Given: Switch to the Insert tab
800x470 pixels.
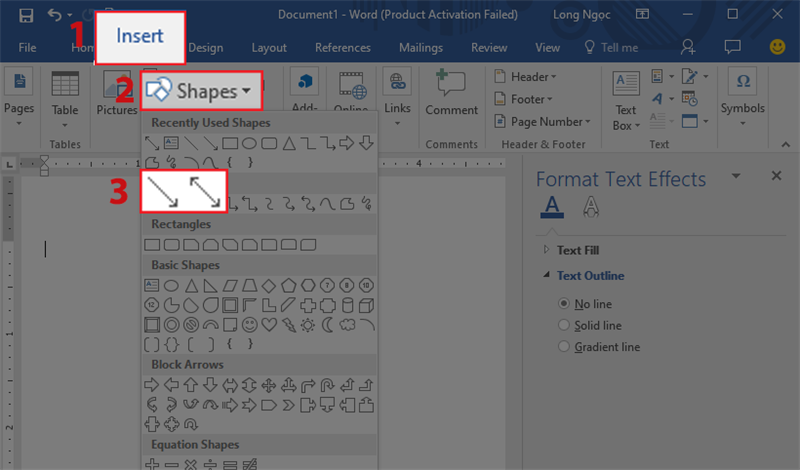Looking at the screenshot, I should click(x=140, y=37).
